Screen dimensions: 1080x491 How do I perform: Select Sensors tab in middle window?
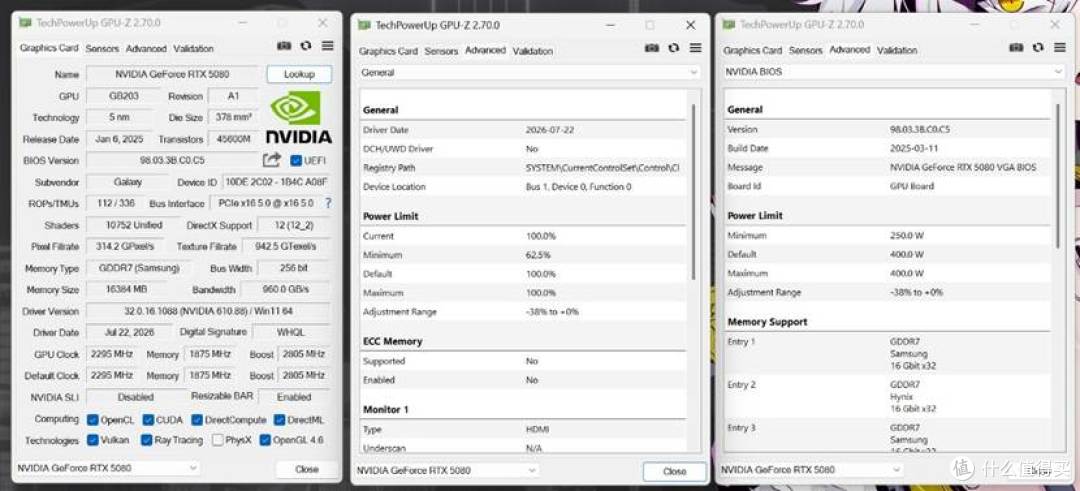coord(442,51)
